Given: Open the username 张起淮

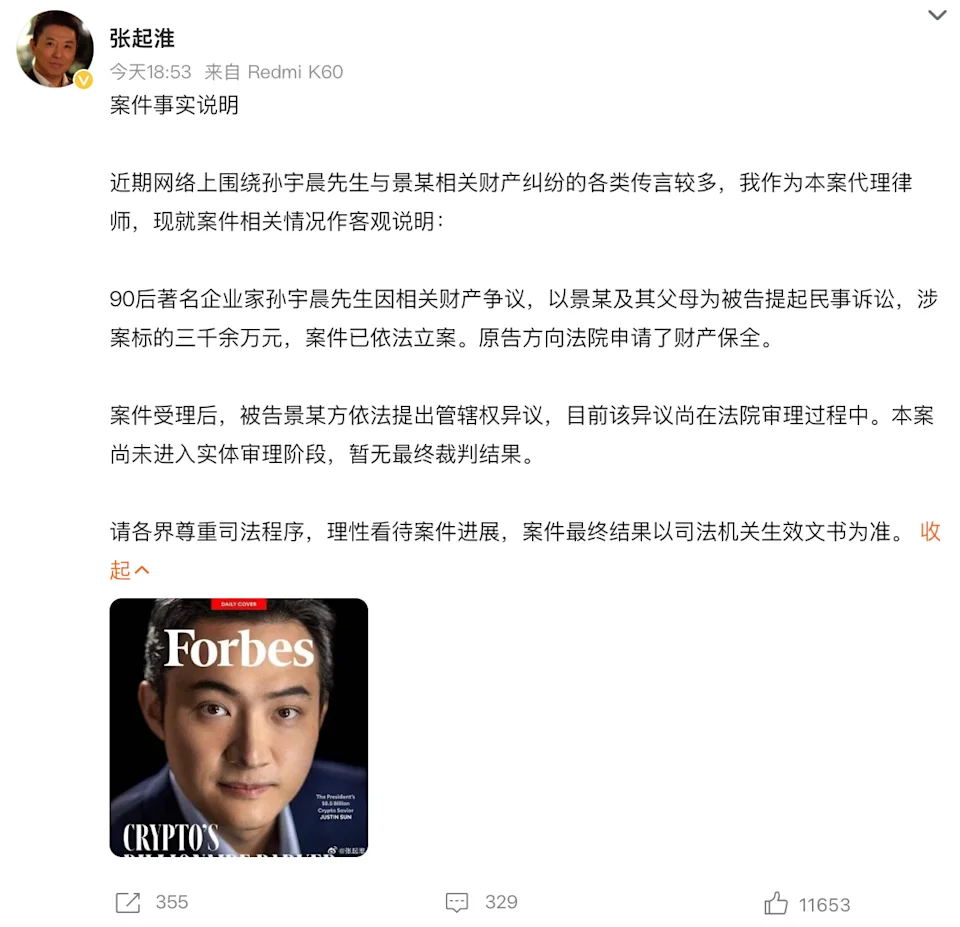Looking at the screenshot, I should click(142, 38).
